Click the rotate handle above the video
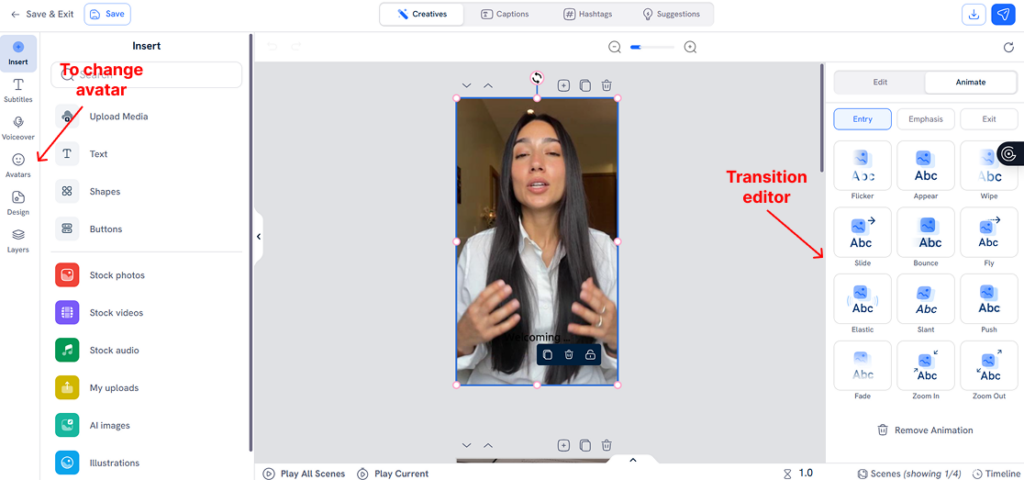Screen dimensions: 1024x480 [537, 77]
